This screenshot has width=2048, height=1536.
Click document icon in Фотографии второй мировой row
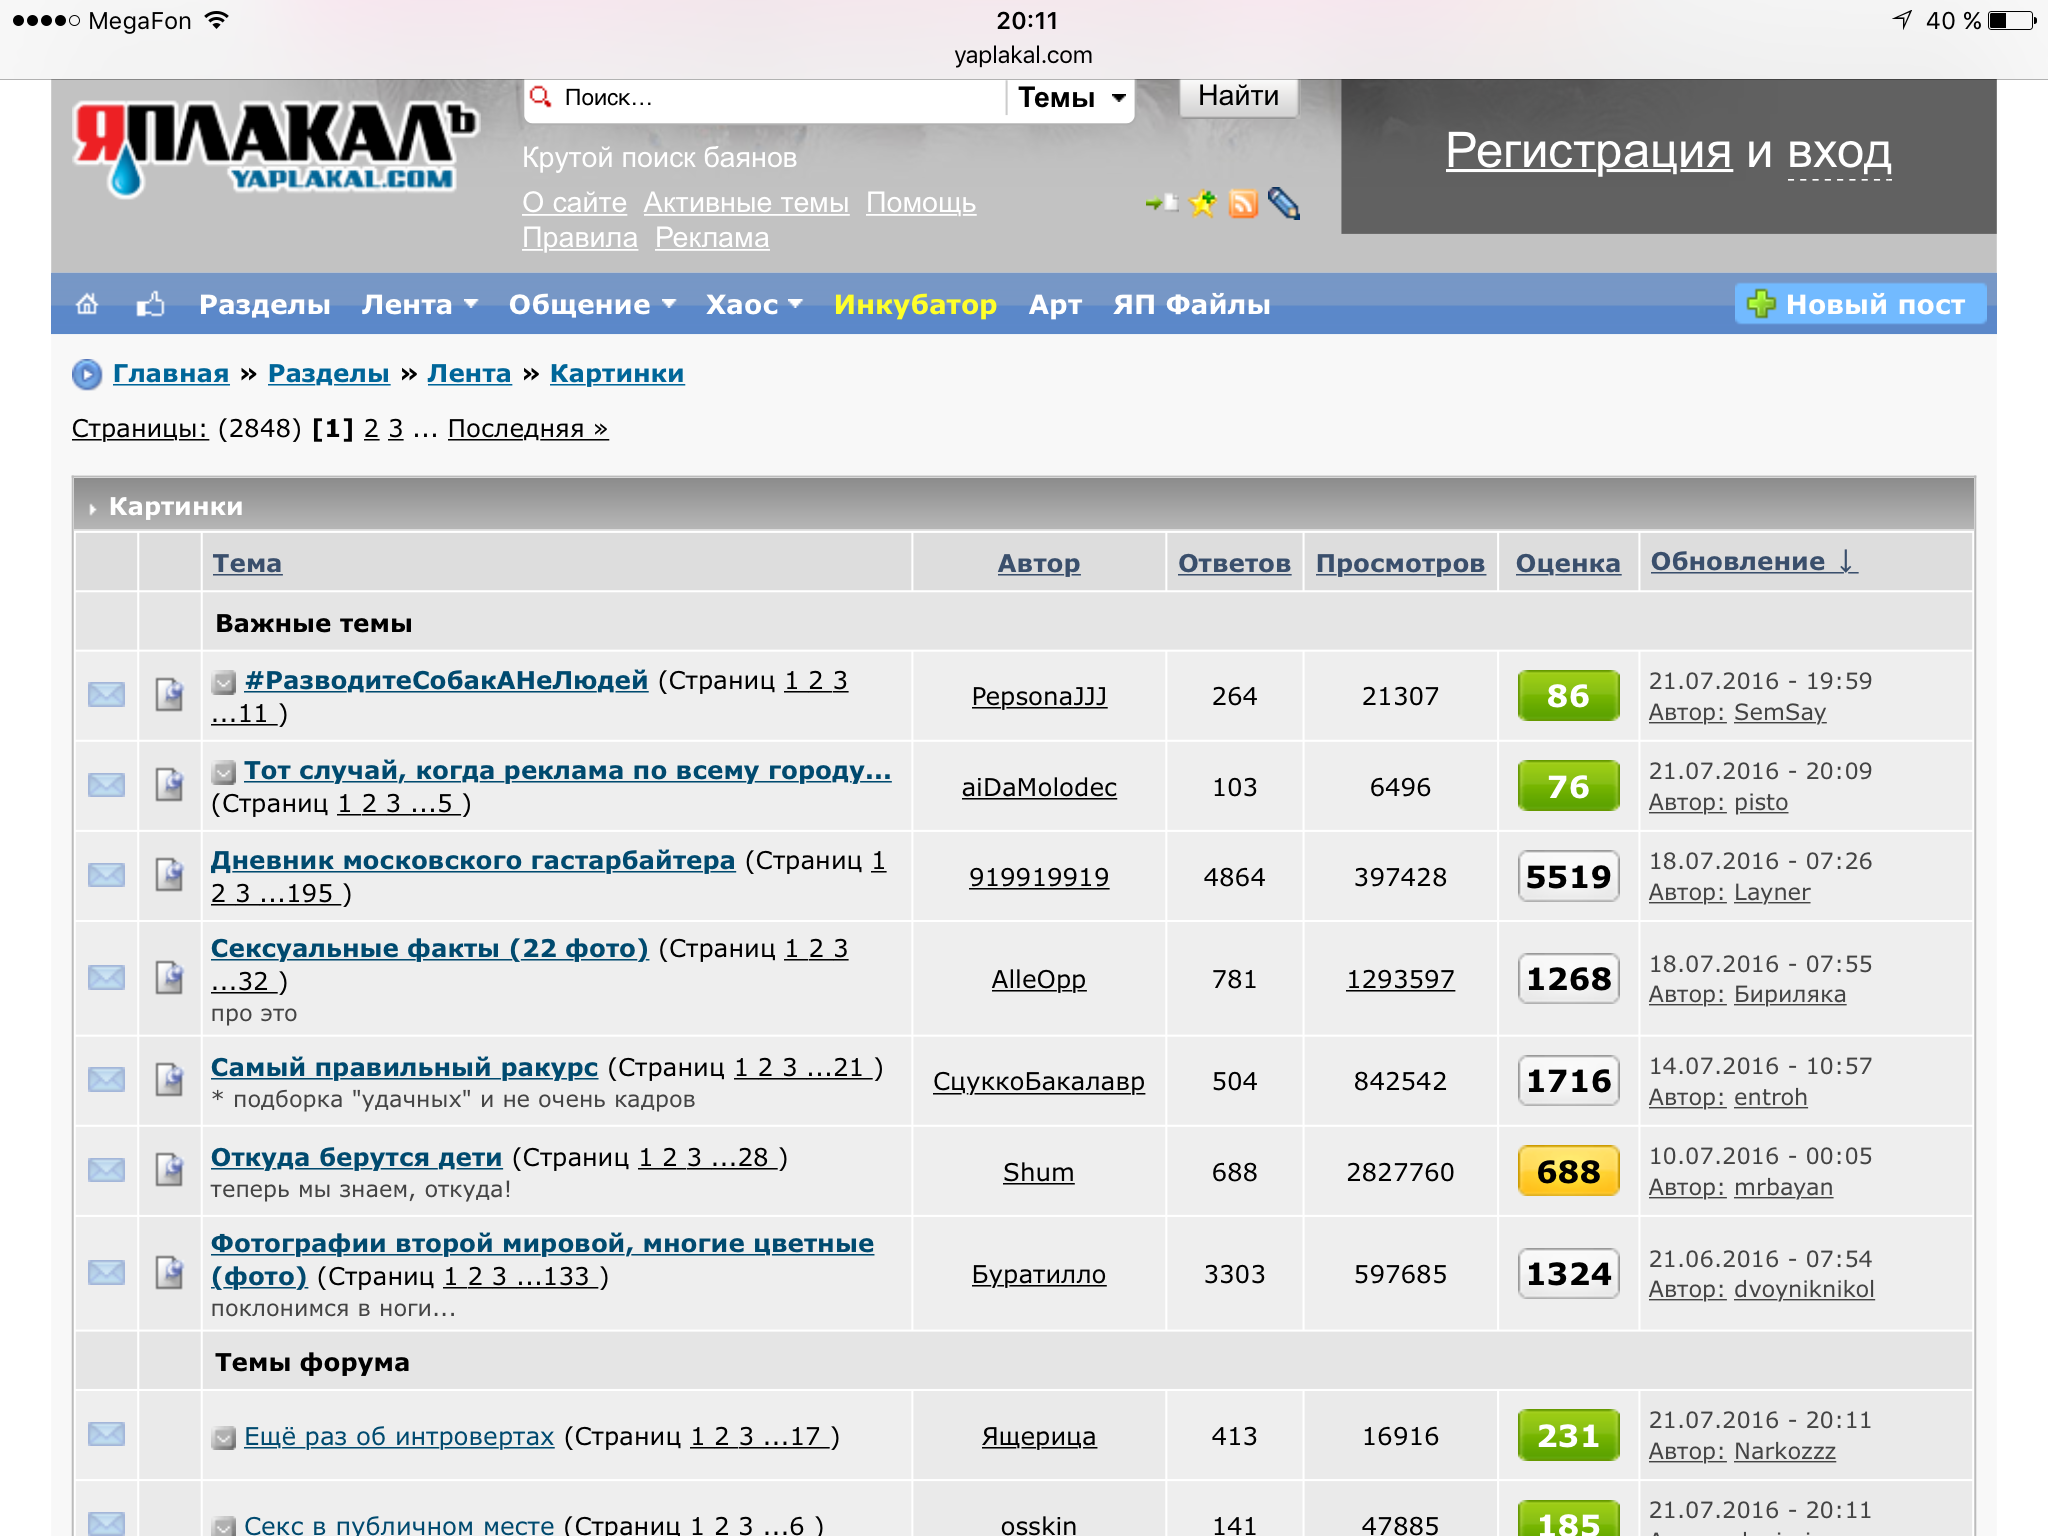point(169,1272)
